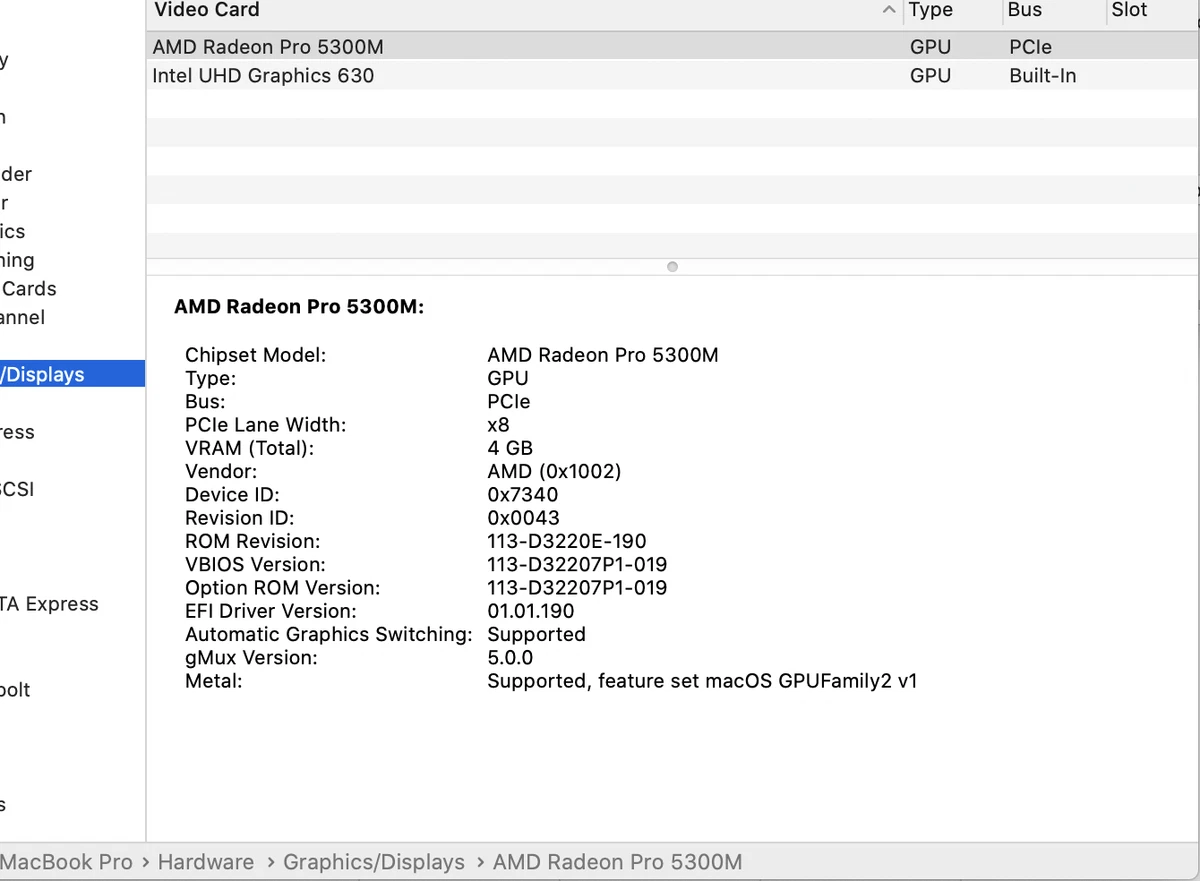
Task: Click the Bus value PCIe in details pane
Action: click(x=509, y=401)
